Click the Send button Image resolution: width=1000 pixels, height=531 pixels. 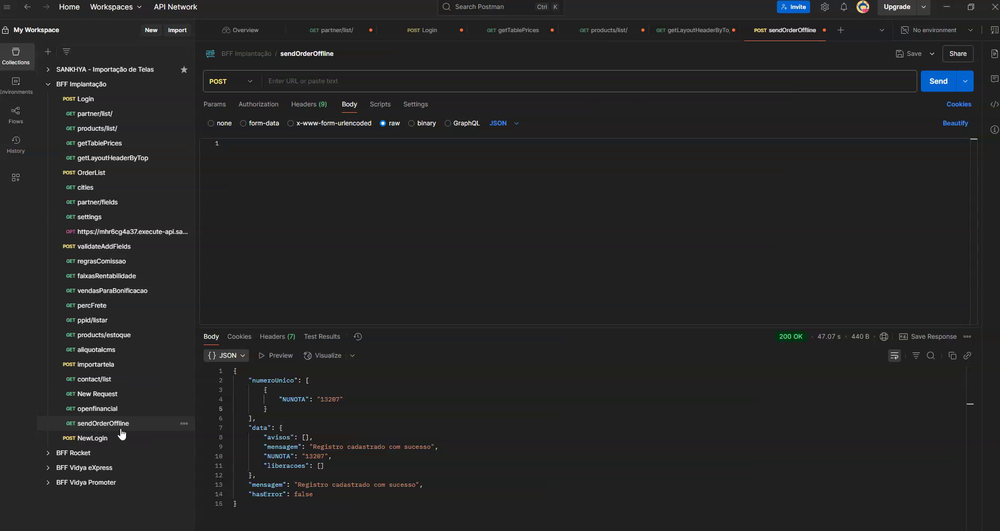(938, 81)
